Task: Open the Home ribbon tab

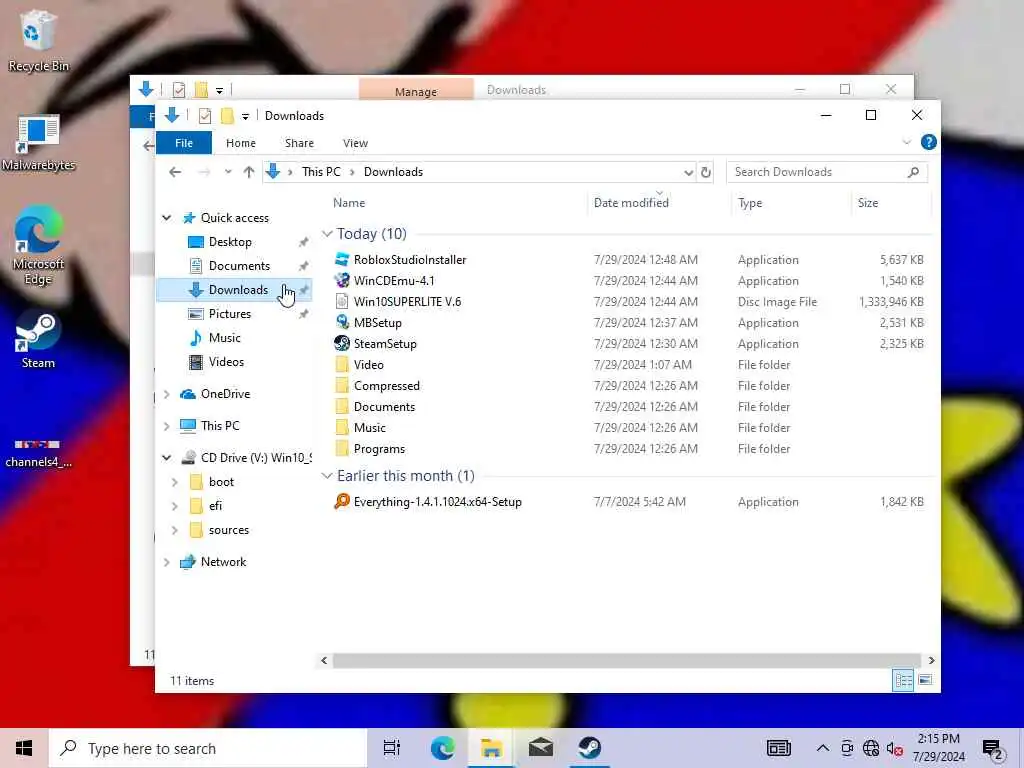Action: (241, 143)
